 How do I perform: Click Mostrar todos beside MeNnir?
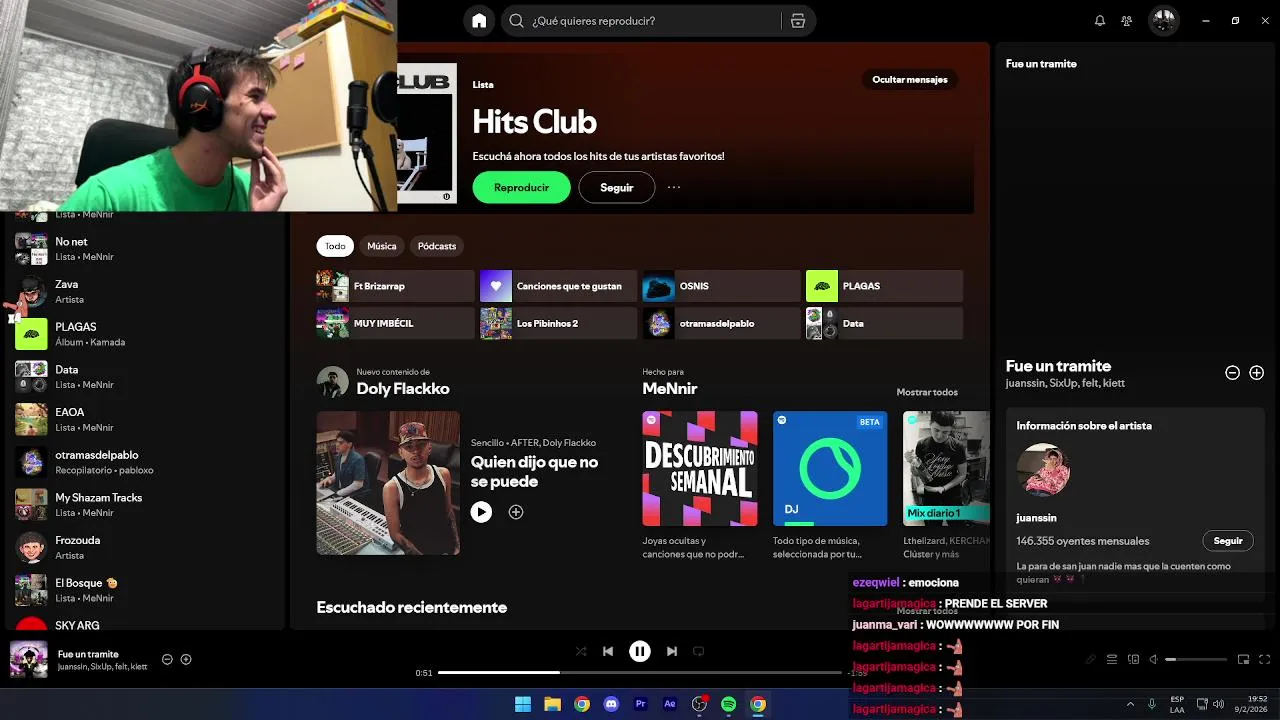tap(927, 392)
